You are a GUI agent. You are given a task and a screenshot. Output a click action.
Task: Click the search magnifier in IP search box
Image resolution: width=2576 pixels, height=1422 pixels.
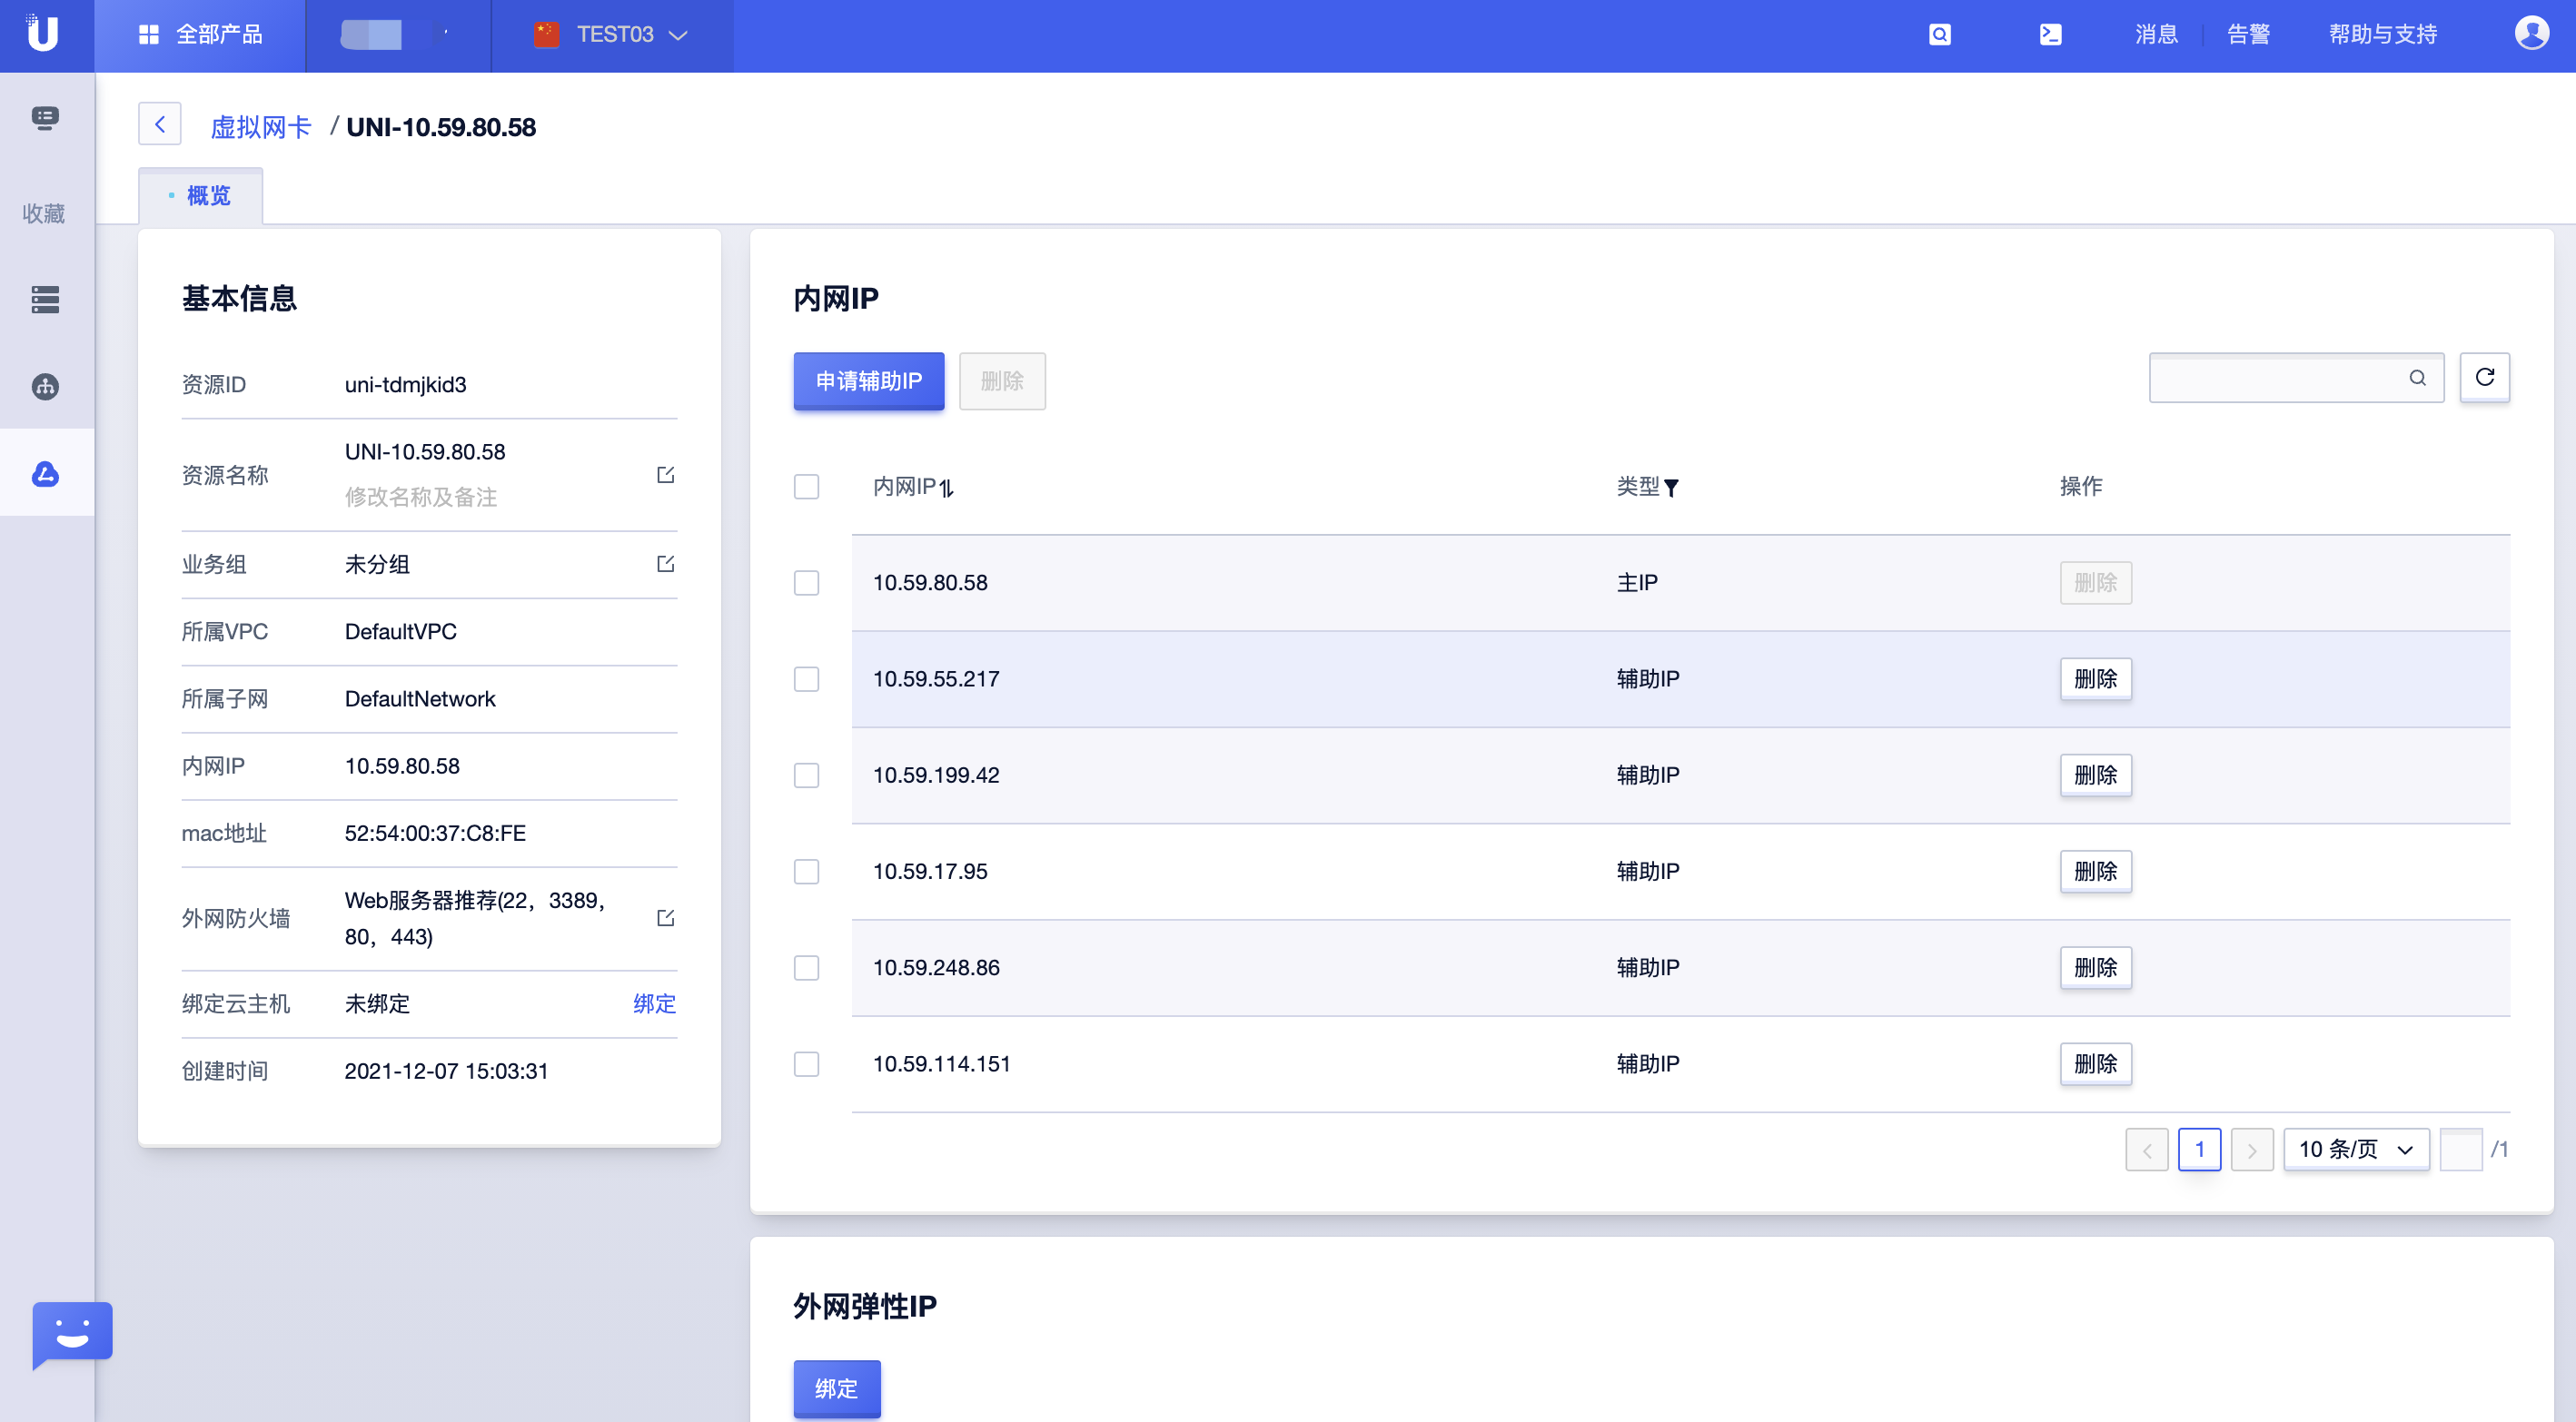(2417, 378)
